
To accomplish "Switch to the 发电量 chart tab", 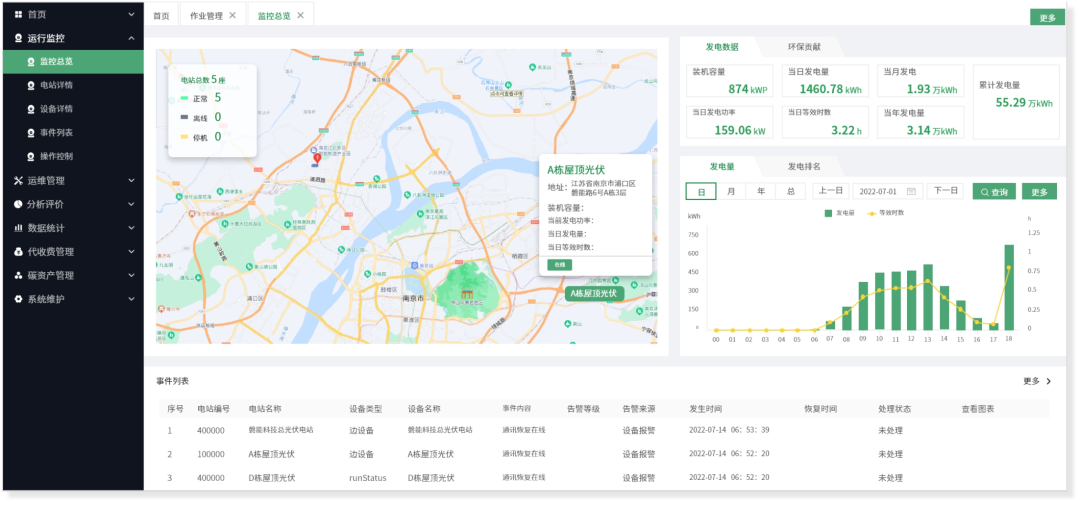I will 722,167.
